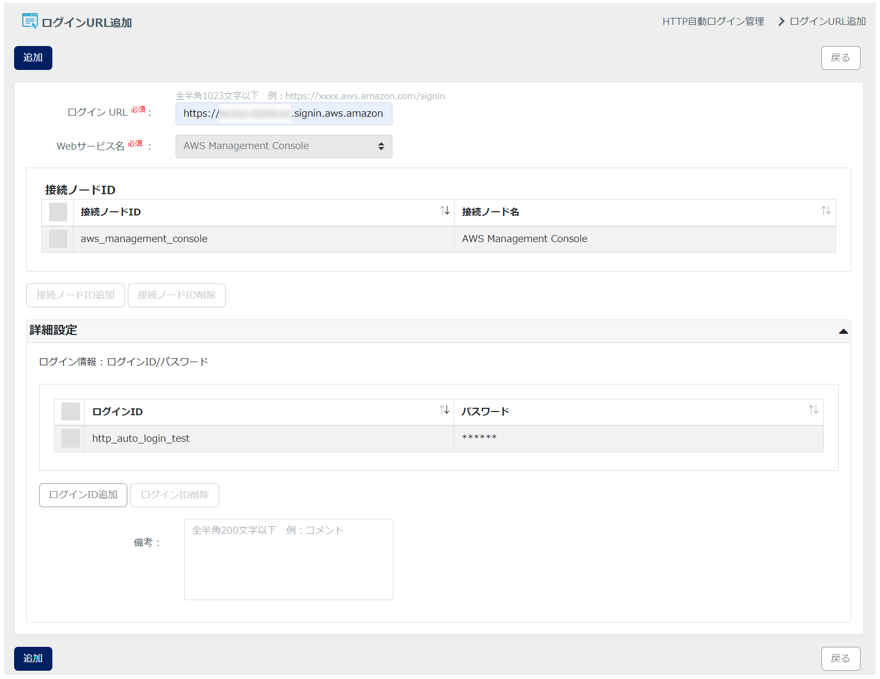Screen dimensions: 880x679
Task: Toggle select-all checkbox in ログインID table header
Action: click(x=71, y=411)
